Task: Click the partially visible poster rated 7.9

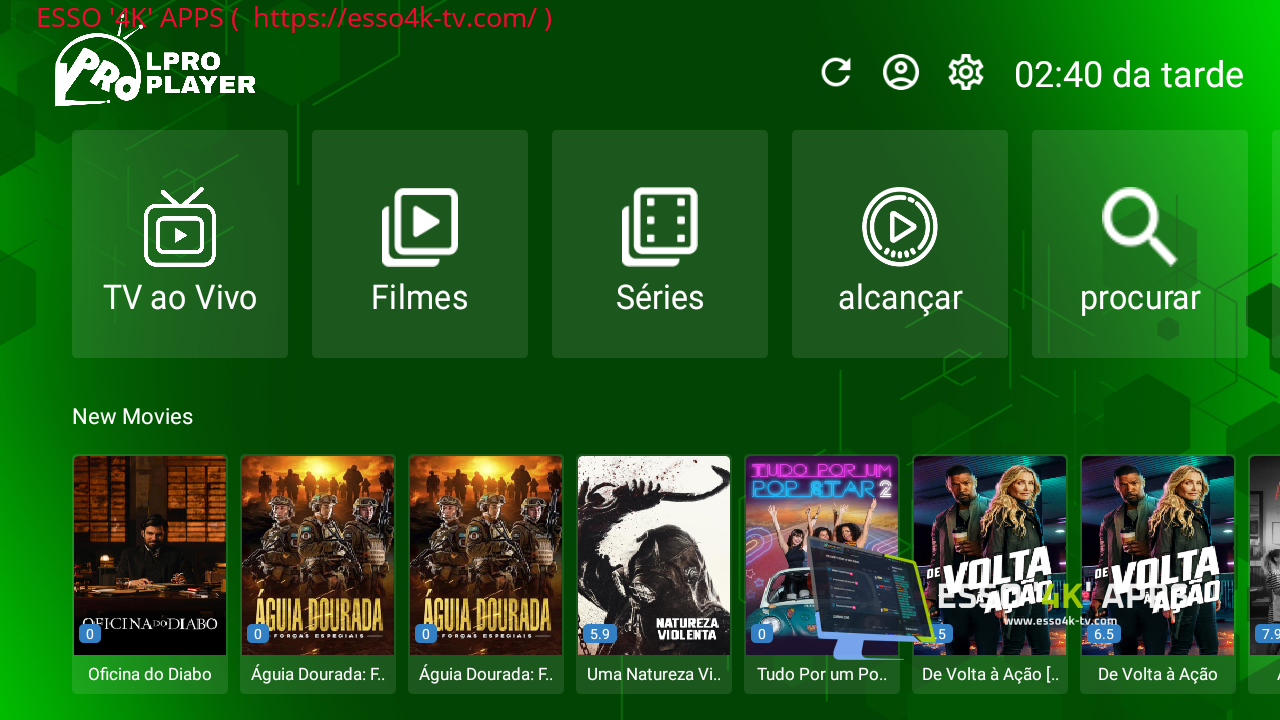Action: click(1265, 555)
